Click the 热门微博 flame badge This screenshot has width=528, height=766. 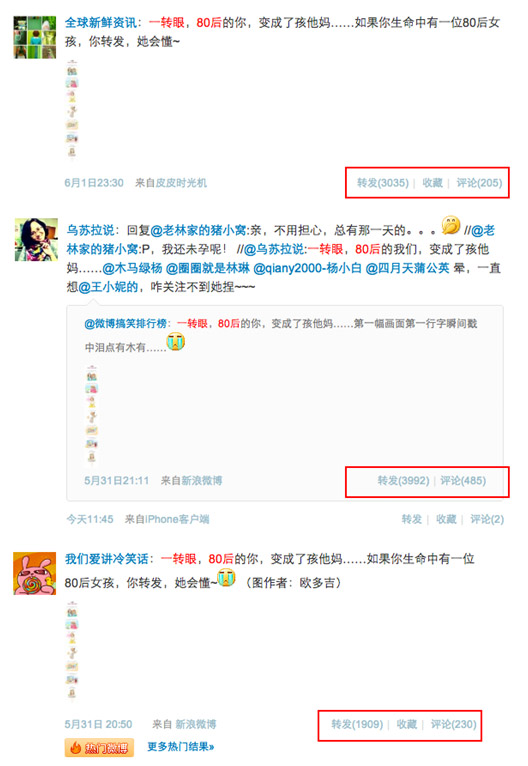tap(99, 747)
